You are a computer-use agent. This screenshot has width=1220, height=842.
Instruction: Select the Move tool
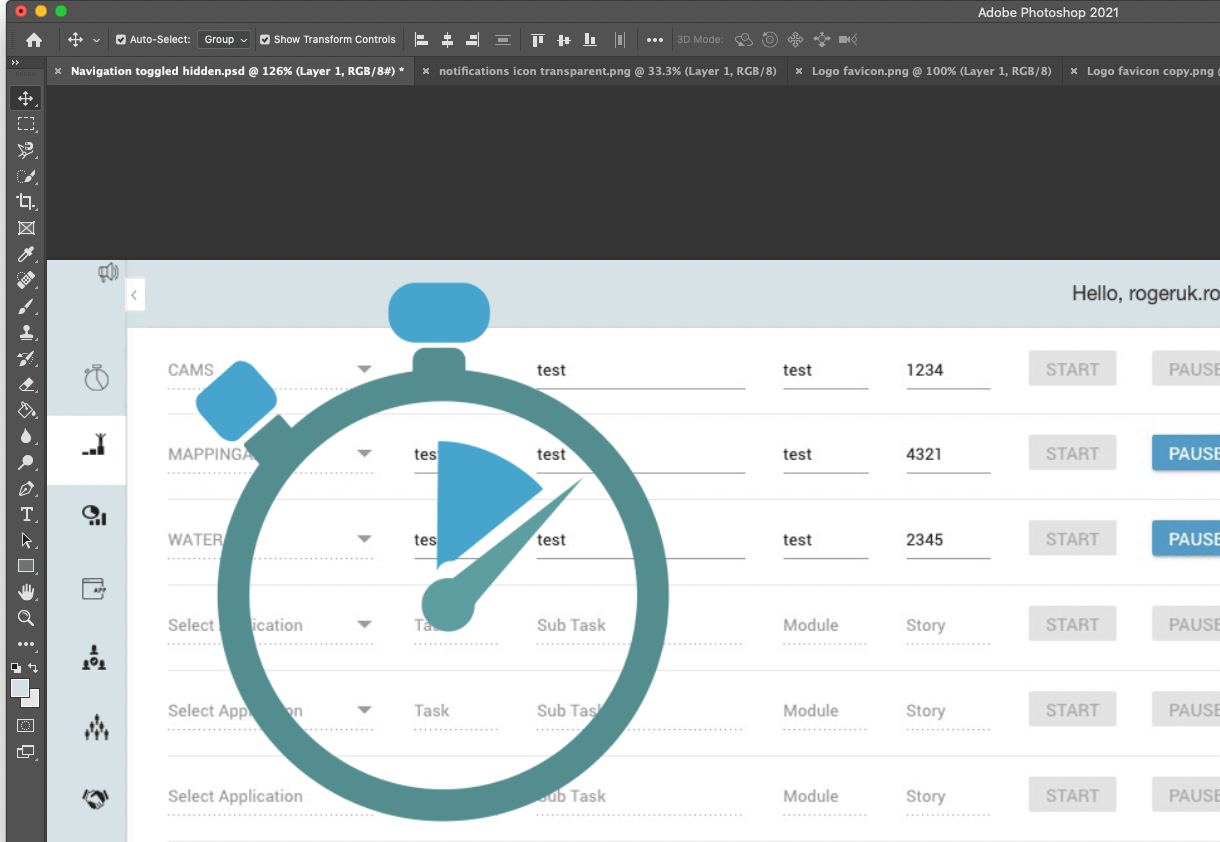tap(26, 98)
